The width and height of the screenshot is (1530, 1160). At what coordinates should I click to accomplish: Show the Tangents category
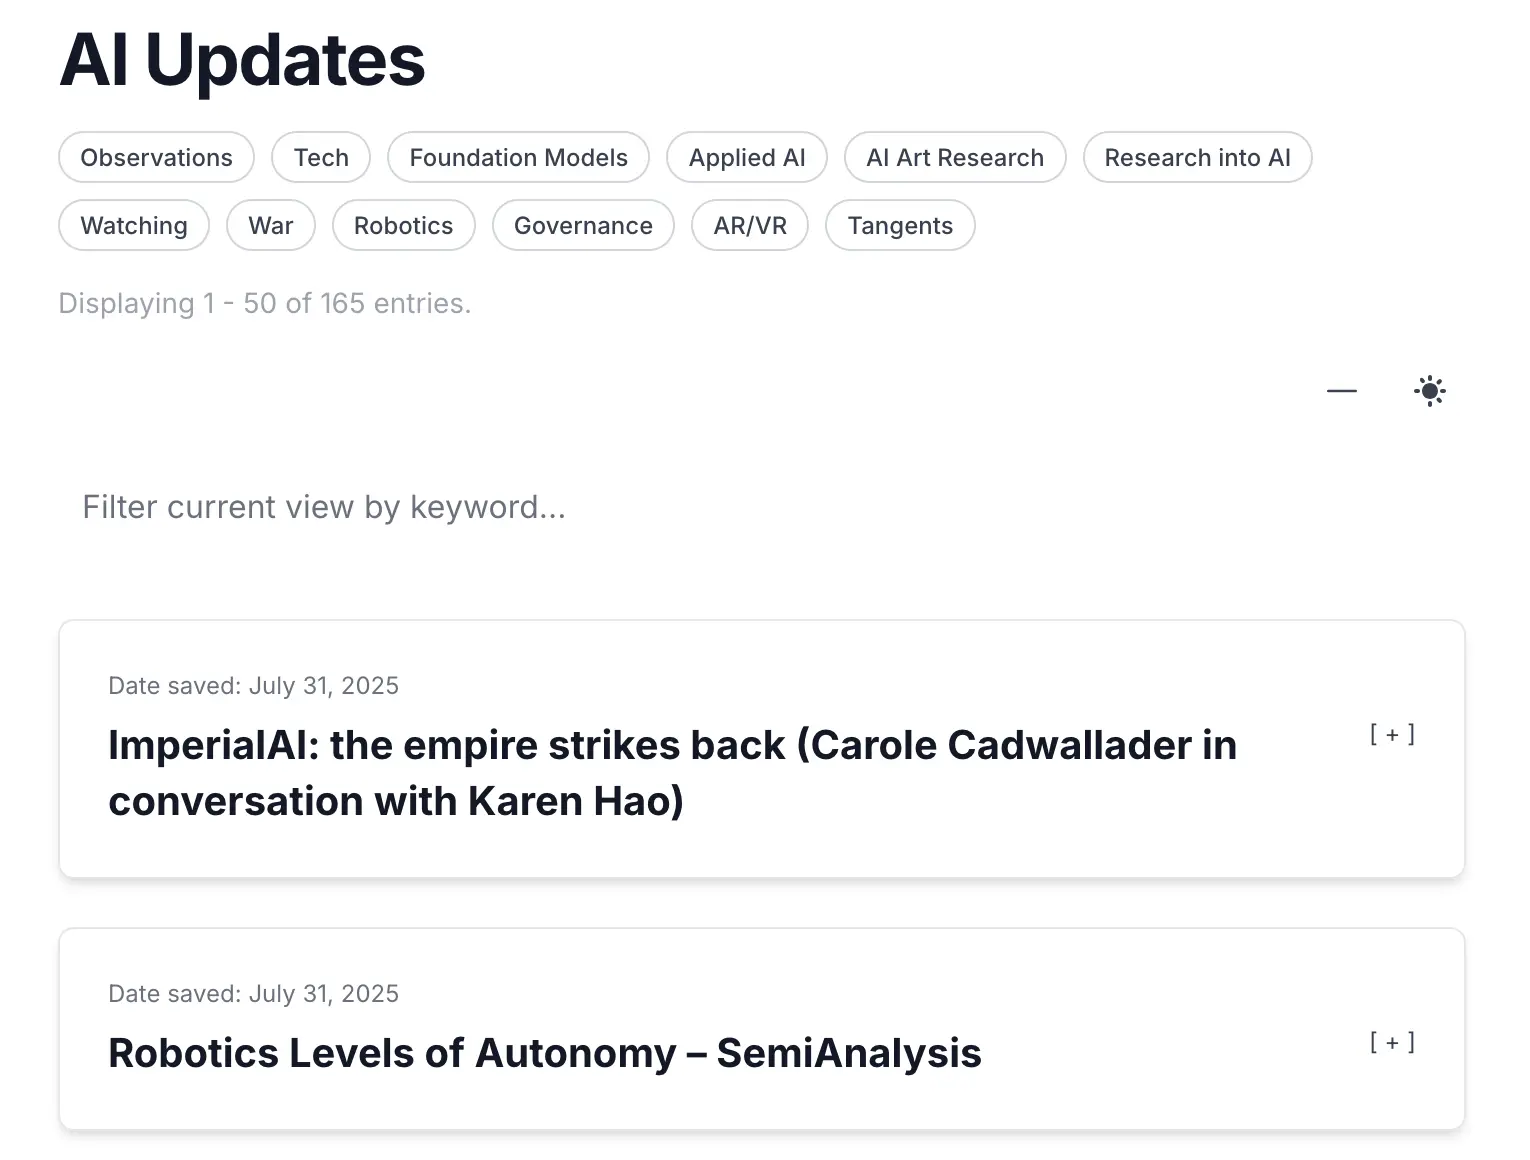(x=900, y=226)
